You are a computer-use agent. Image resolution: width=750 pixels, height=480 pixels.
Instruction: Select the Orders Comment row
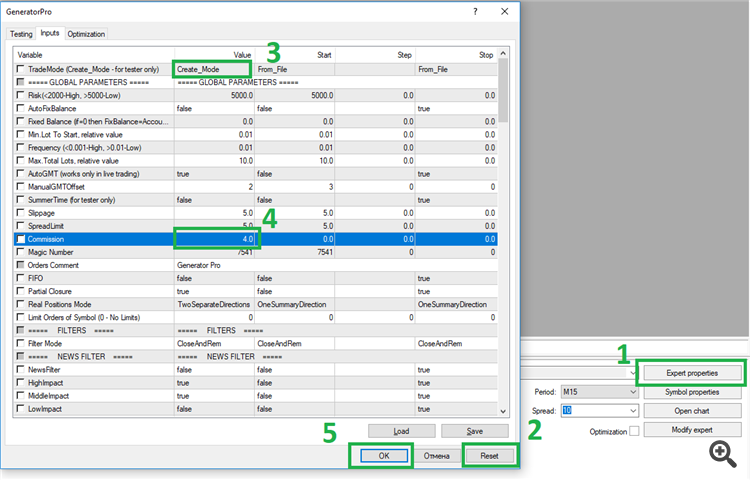[x=255, y=265]
